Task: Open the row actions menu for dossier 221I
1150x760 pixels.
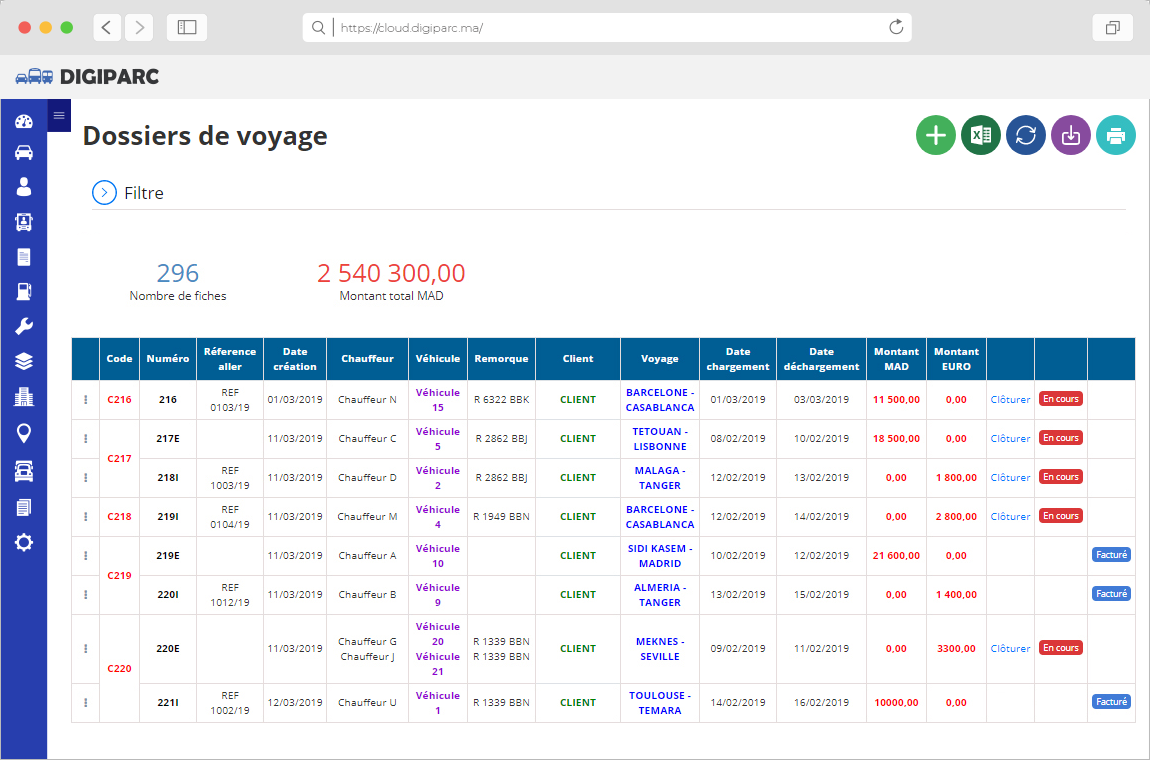Action: (x=85, y=702)
